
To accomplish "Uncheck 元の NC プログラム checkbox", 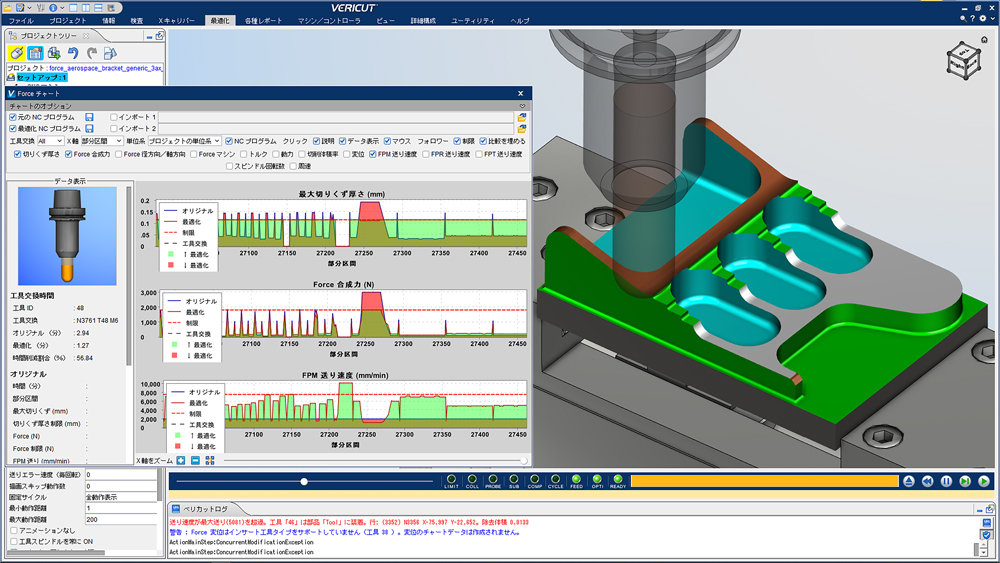I will click(x=13, y=117).
